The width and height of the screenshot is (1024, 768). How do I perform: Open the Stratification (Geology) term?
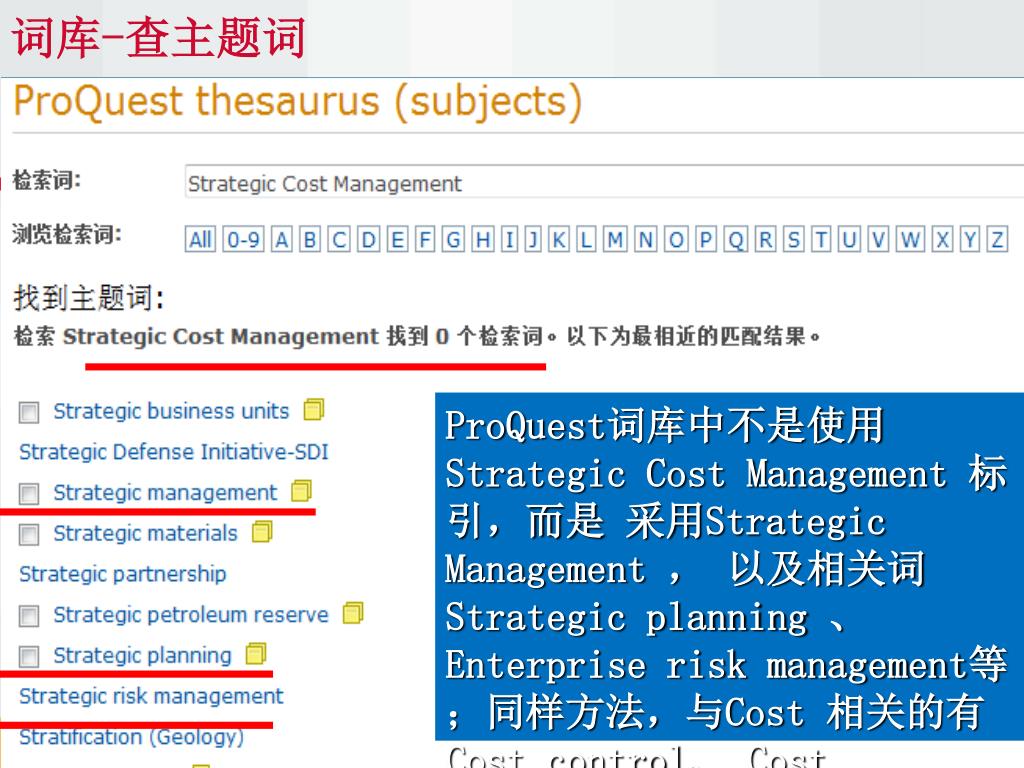pos(131,737)
